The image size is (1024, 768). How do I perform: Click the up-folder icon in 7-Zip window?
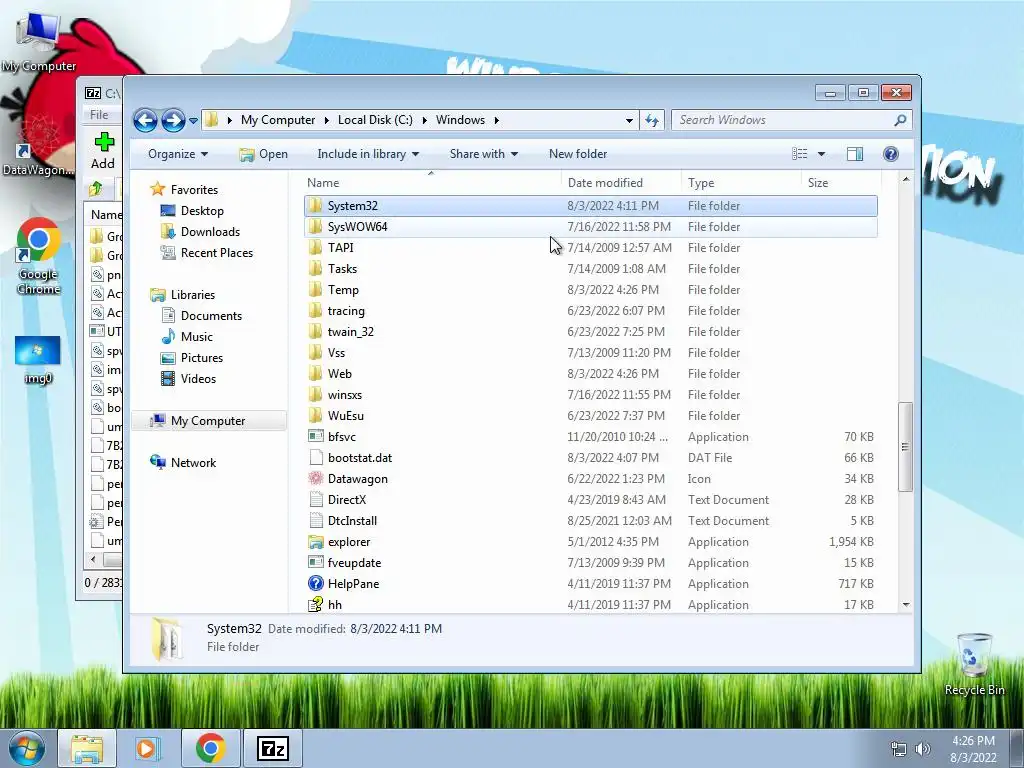(96, 189)
